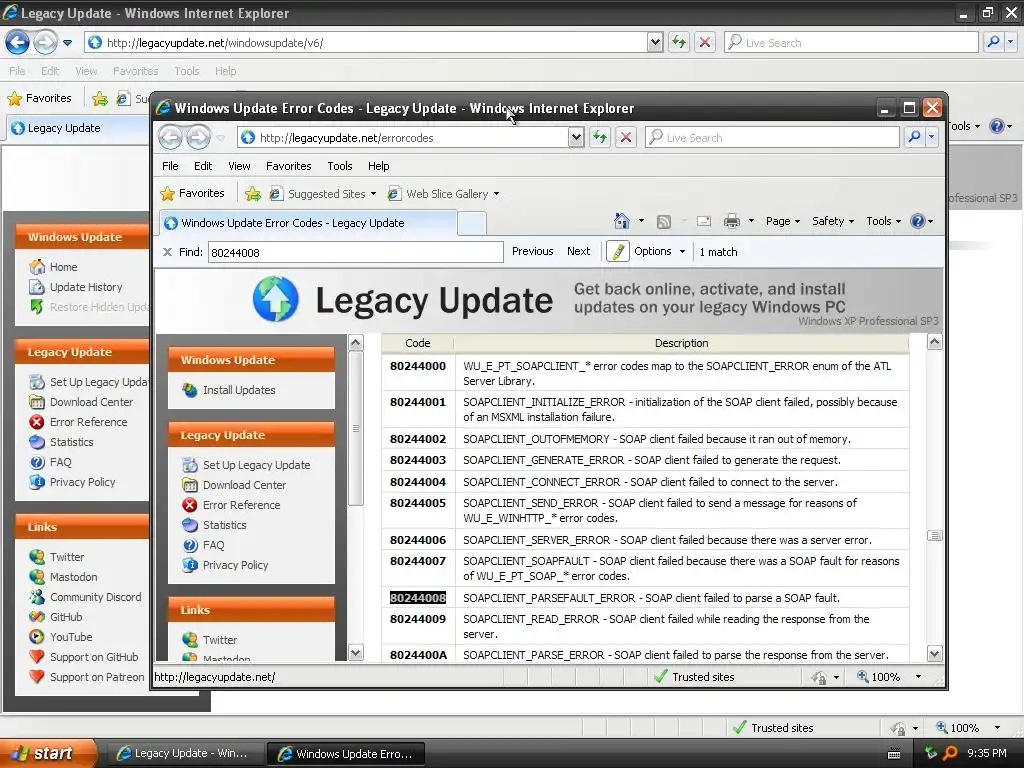Click GitHub link in background Links panel
Image resolution: width=1024 pixels, height=768 pixels.
pos(66,617)
